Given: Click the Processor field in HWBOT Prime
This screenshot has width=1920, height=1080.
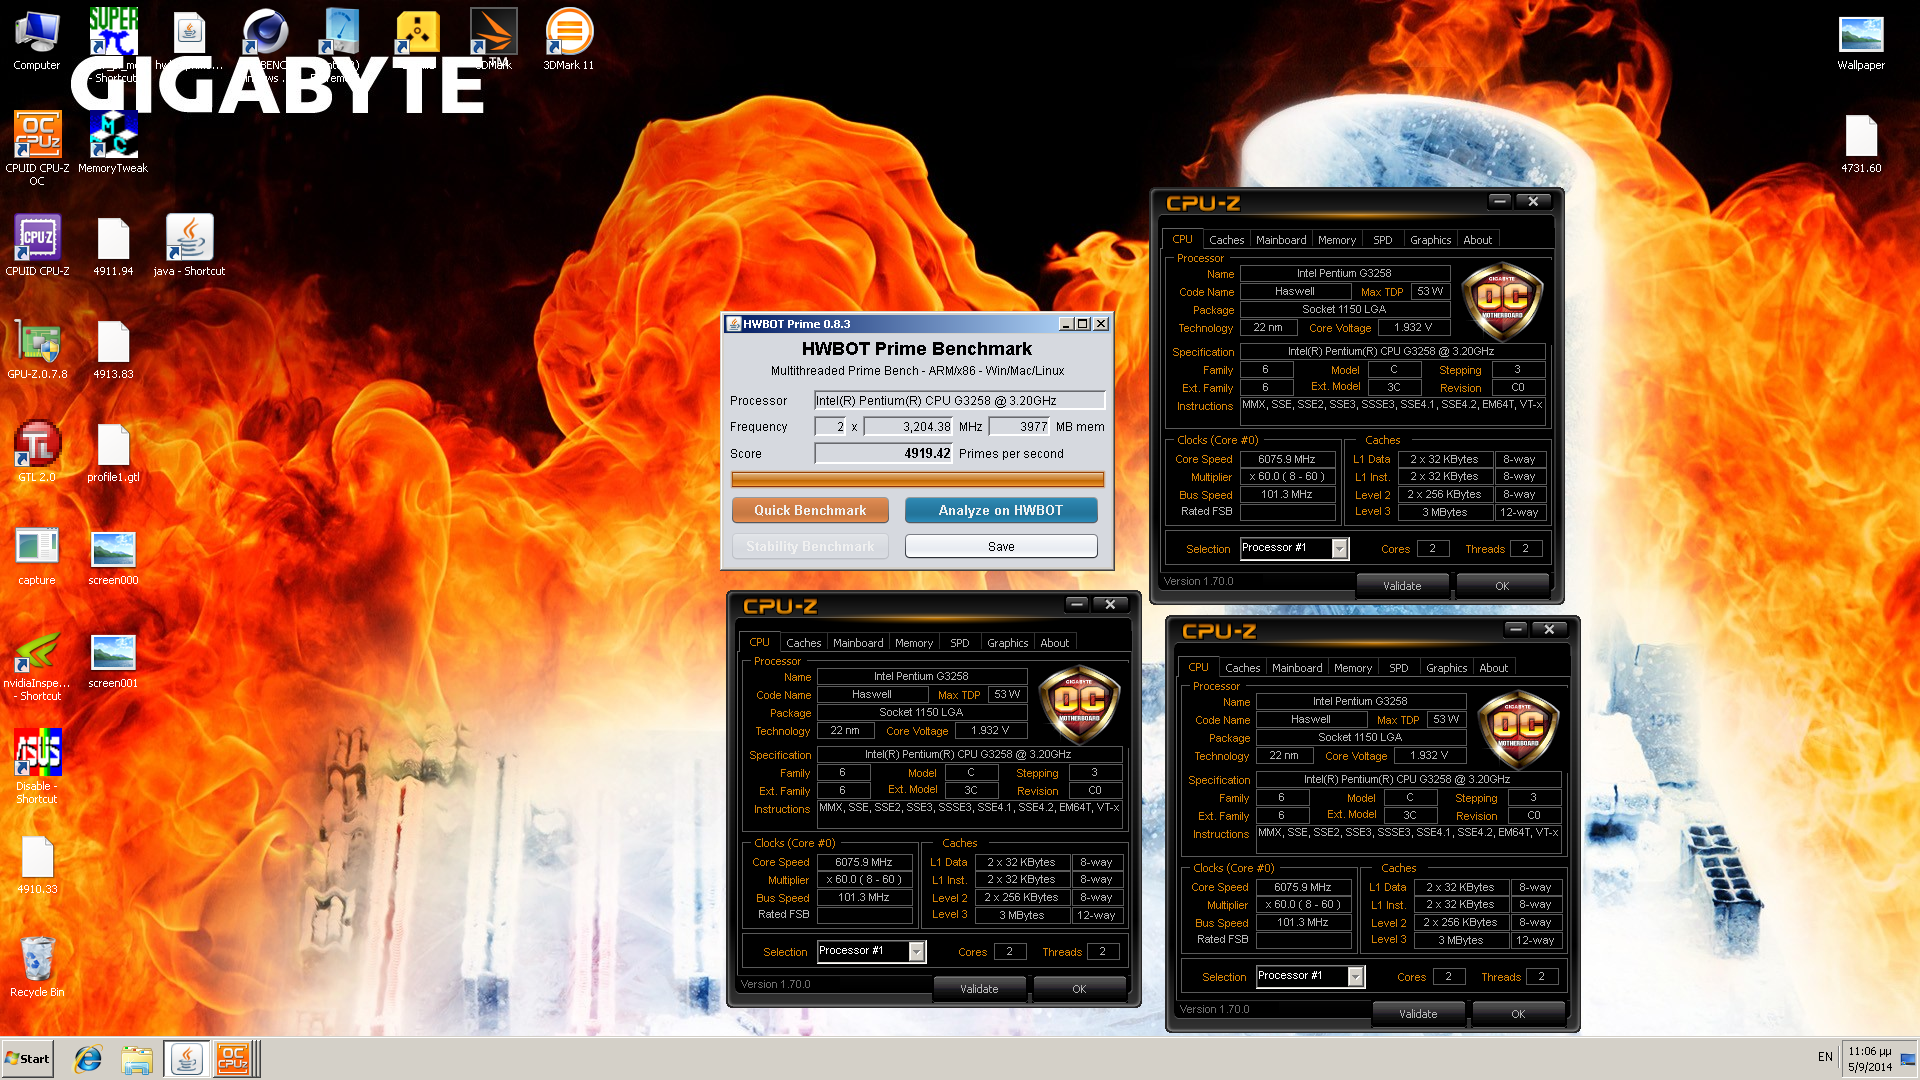Looking at the screenshot, I should (960, 400).
